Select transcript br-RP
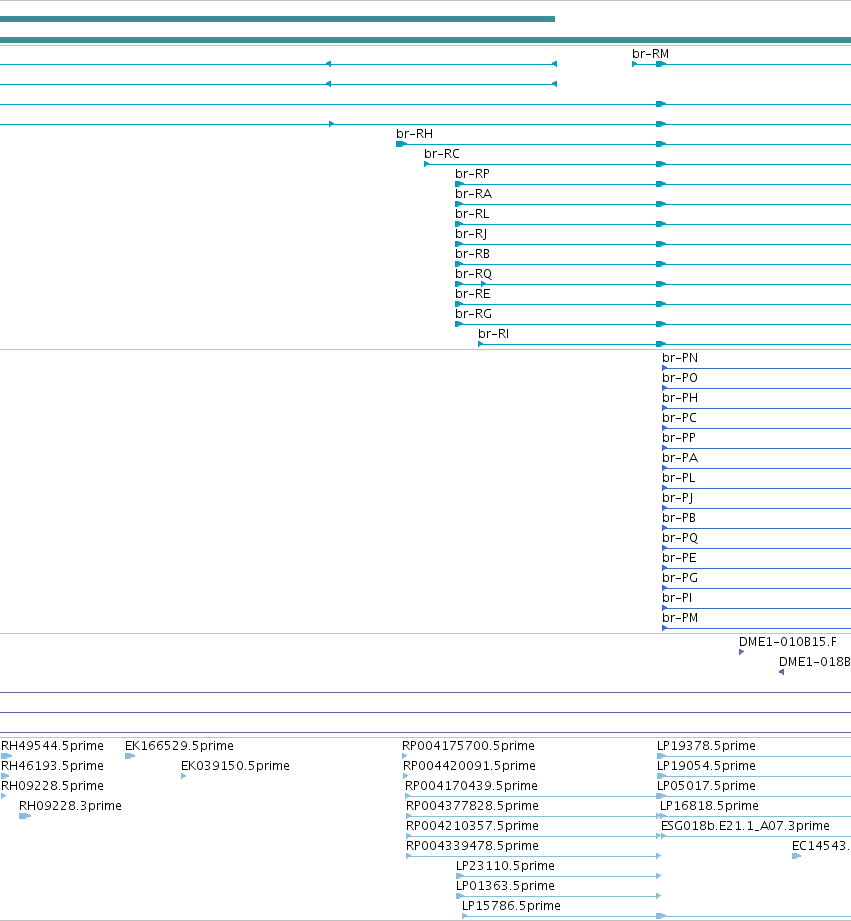The height and width of the screenshot is (921, 851). [472, 174]
